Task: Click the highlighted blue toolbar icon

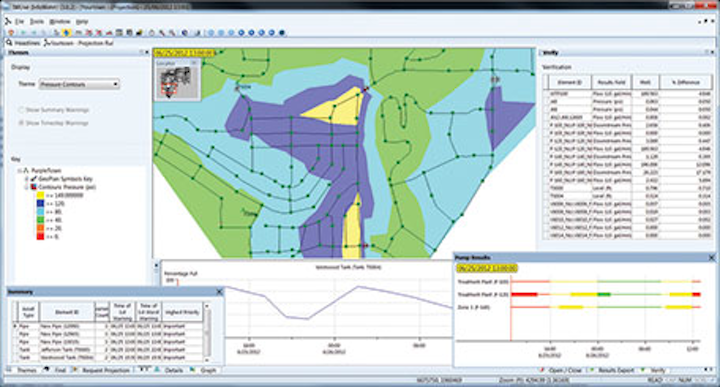Action: [x=67, y=33]
